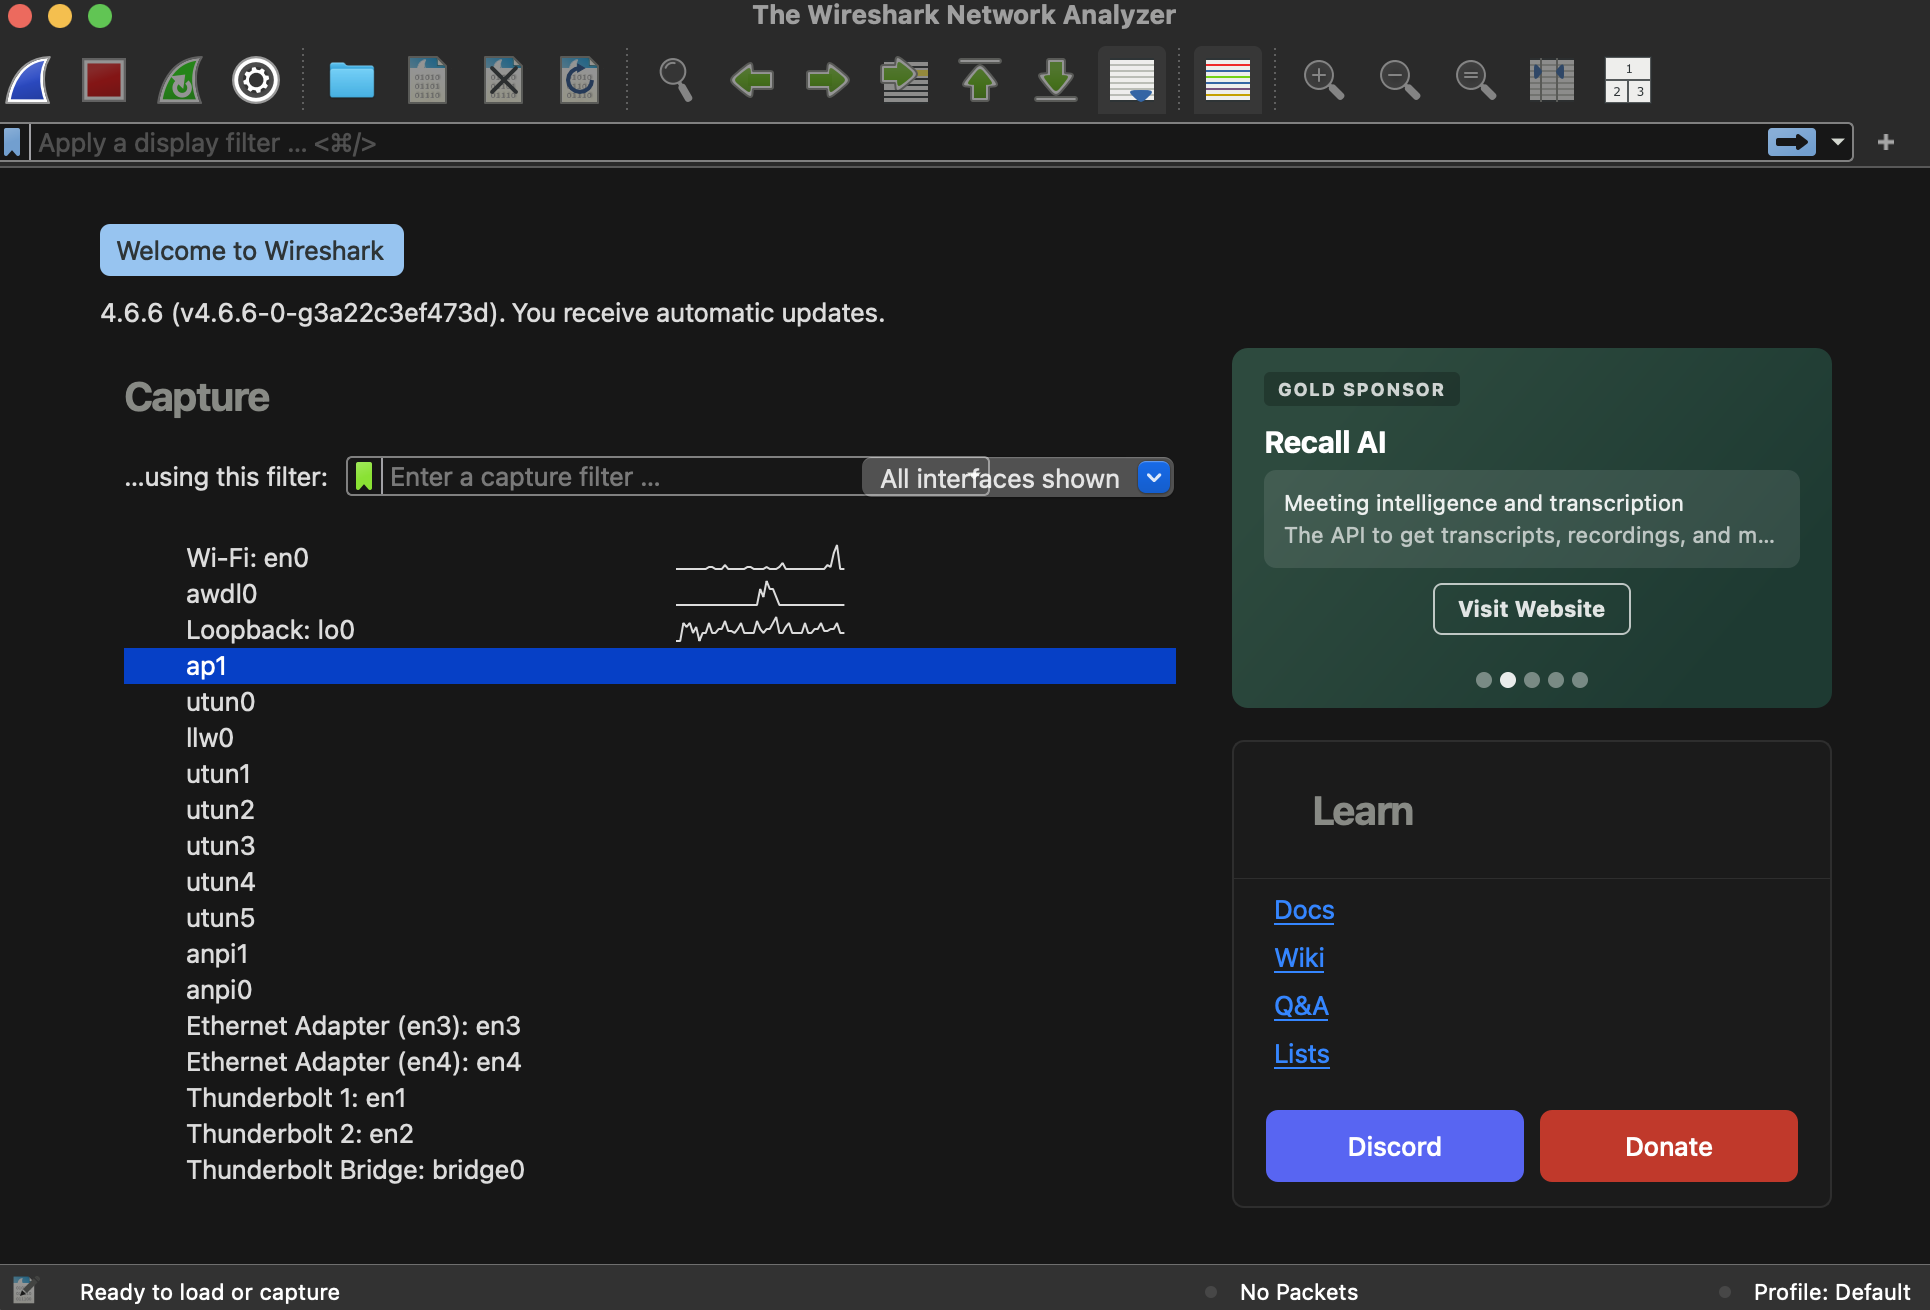Open the Lists link
The image size is (1930, 1310).
1302,1054
